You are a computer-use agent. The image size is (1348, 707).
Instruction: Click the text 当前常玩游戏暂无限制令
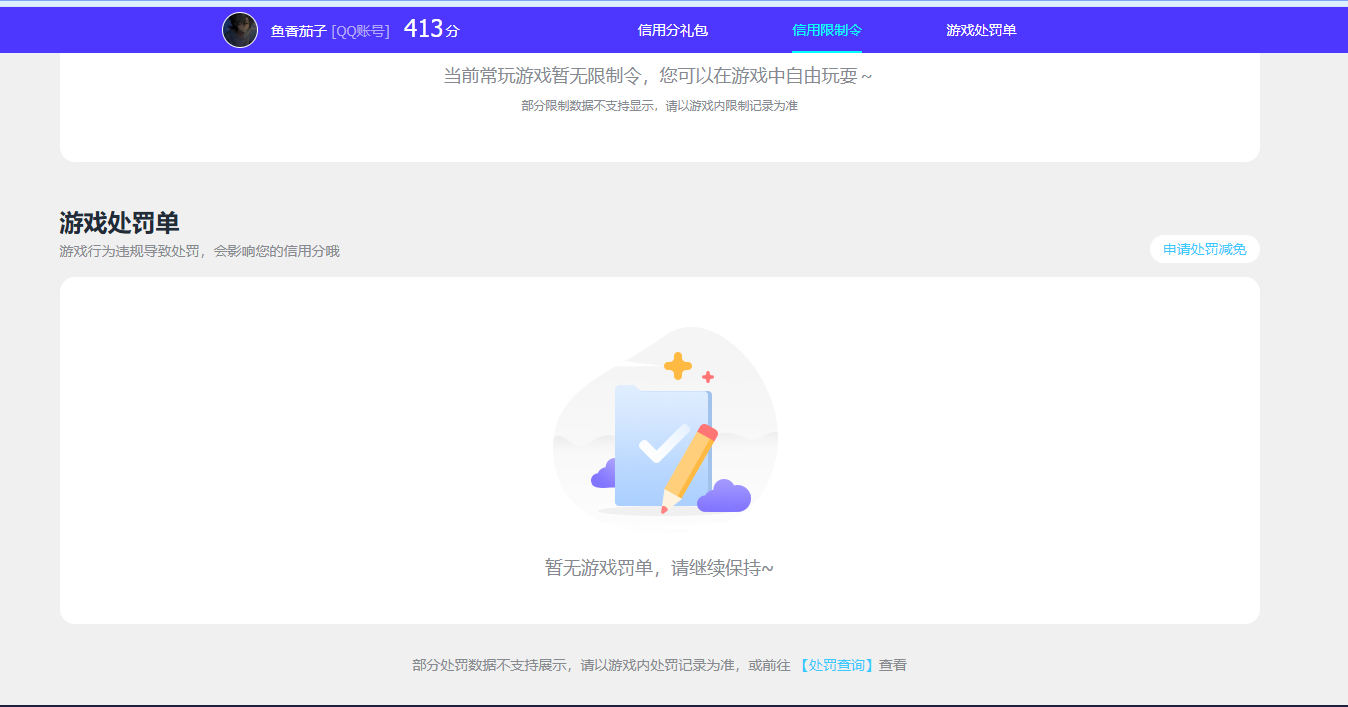544,76
